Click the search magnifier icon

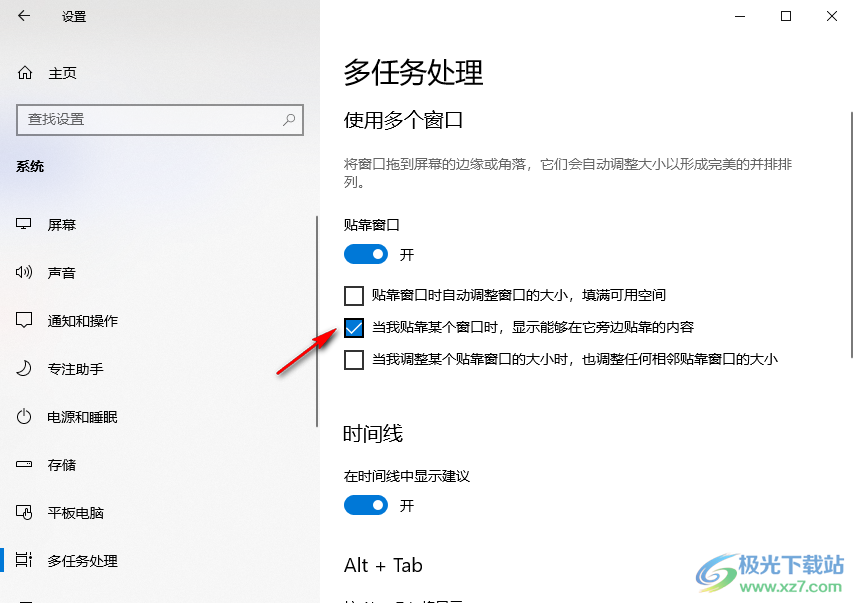point(289,119)
